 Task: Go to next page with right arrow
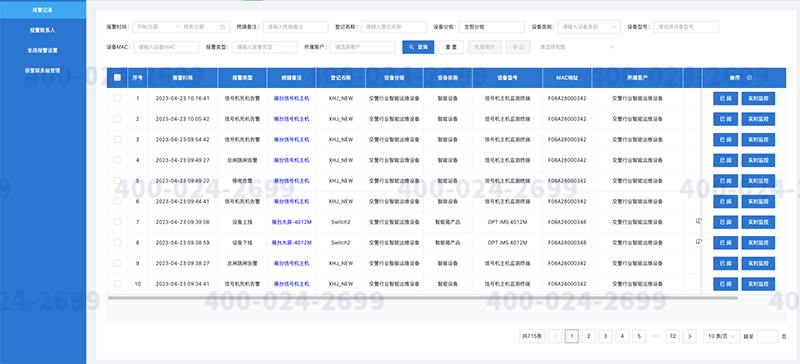pyautogui.click(x=690, y=336)
